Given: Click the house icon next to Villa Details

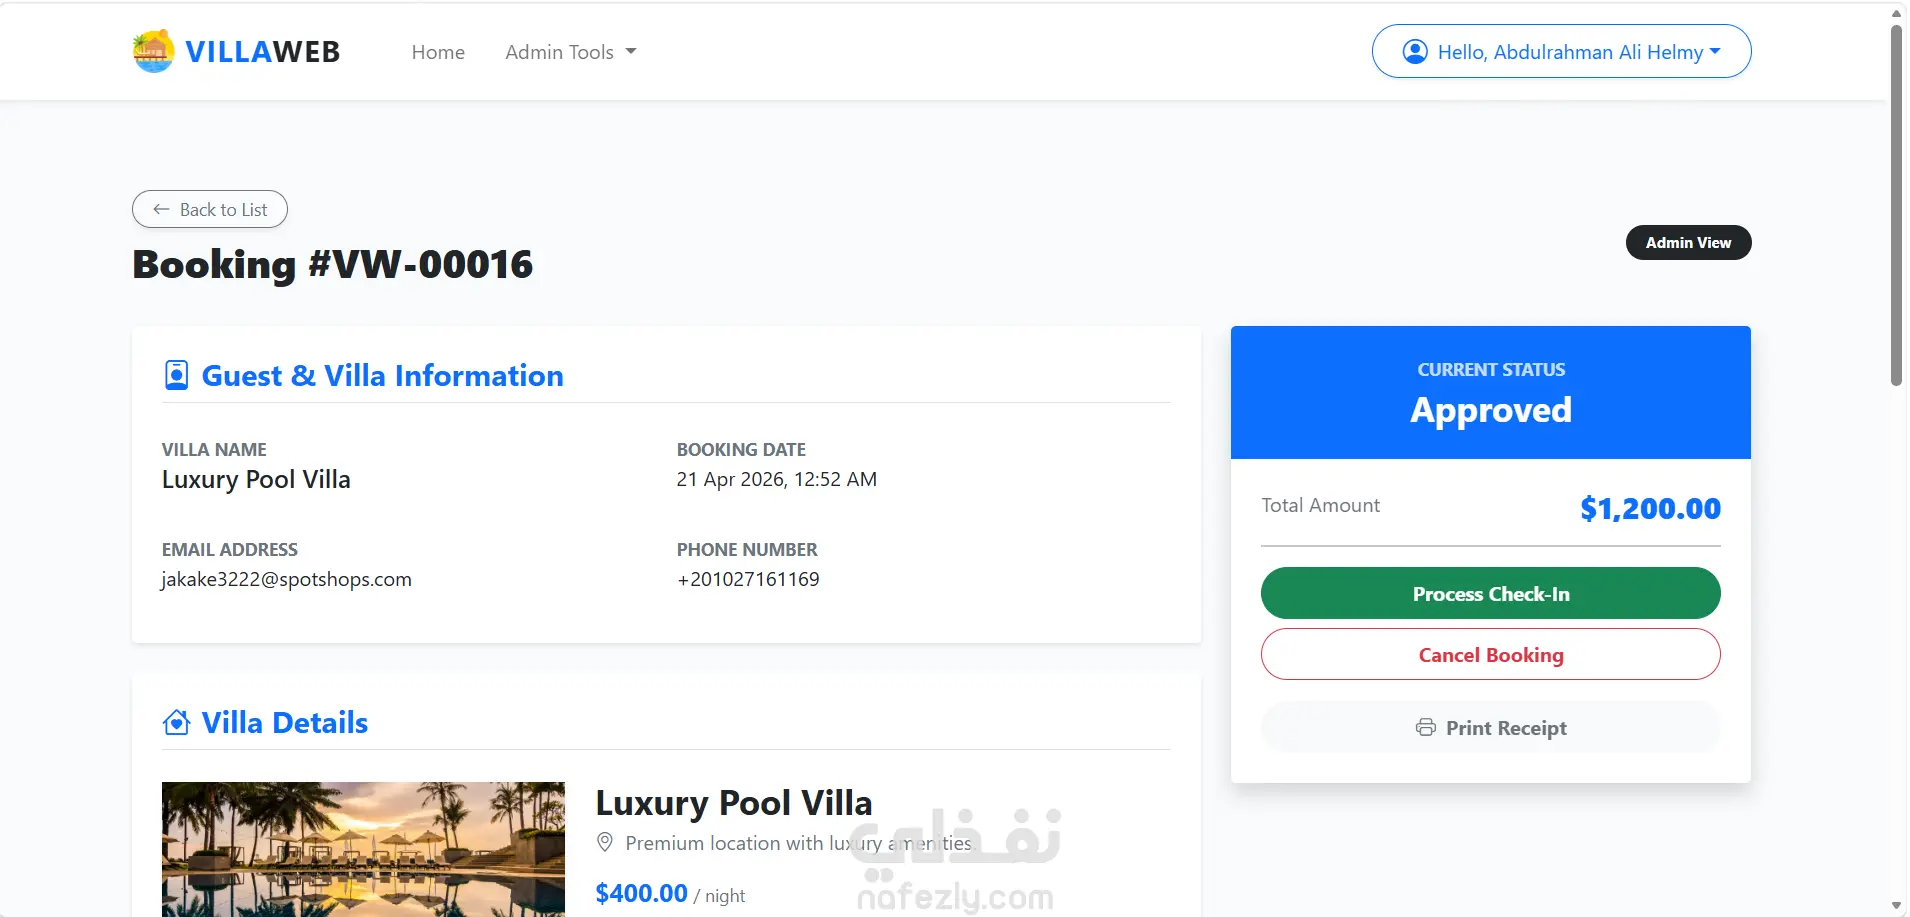Looking at the screenshot, I should click(176, 722).
